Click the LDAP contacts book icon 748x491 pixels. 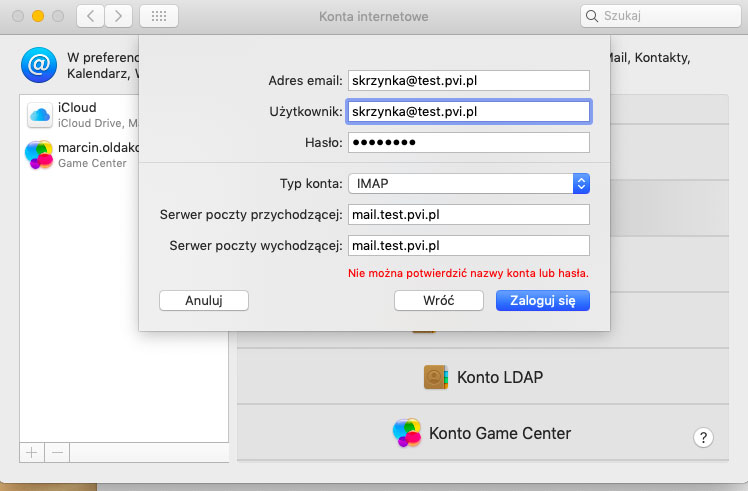[436, 377]
